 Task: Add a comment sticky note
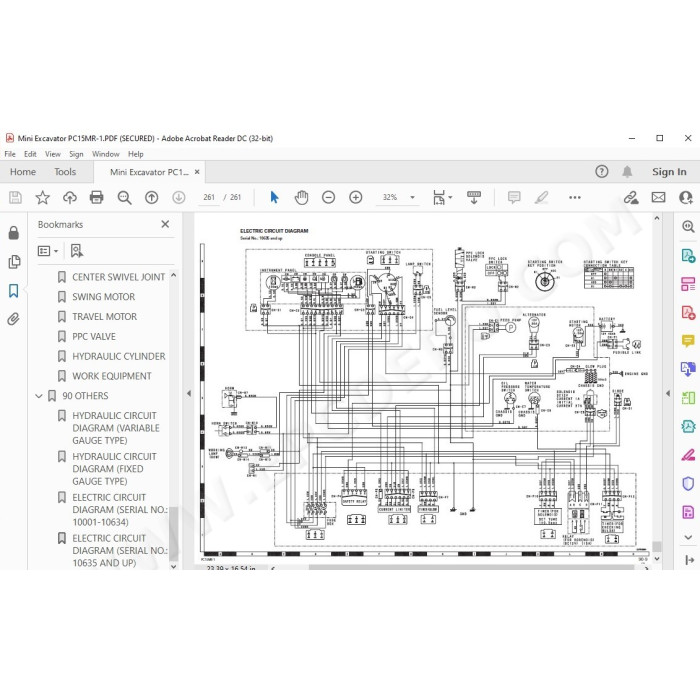click(514, 197)
